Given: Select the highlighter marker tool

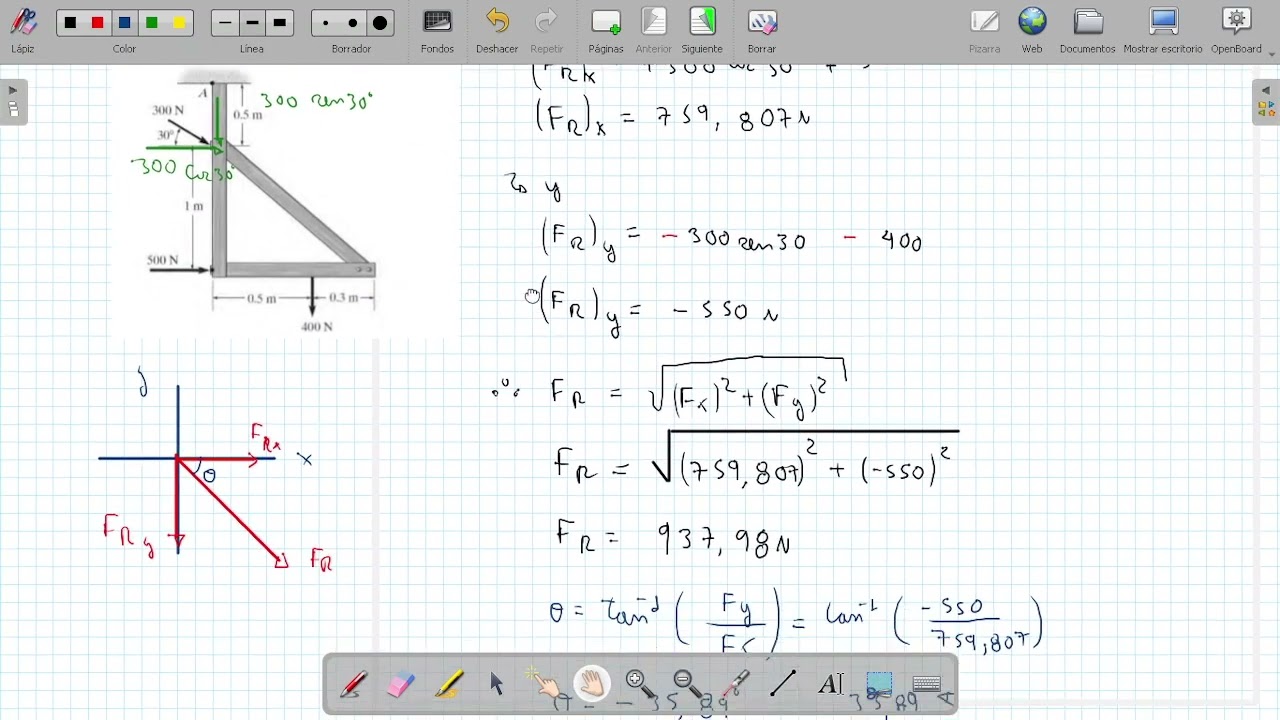Looking at the screenshot, I should click(449, 684).
